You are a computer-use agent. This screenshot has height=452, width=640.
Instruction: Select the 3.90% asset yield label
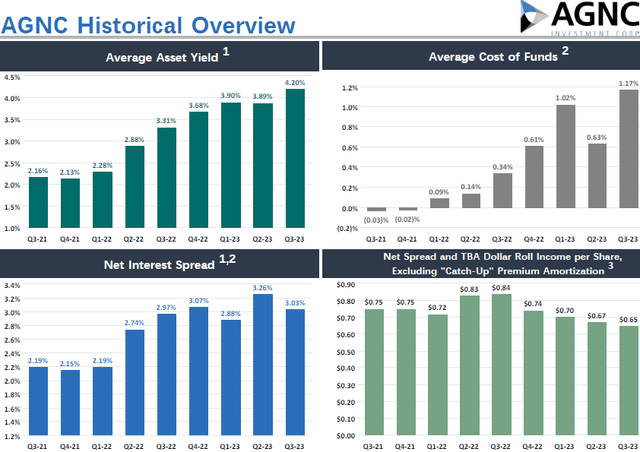pos(231,96)
